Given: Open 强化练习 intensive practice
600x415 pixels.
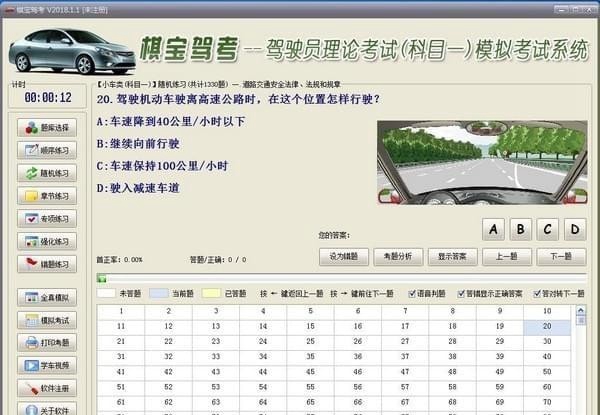Looking at the screenshot, I should pos(47,241).
